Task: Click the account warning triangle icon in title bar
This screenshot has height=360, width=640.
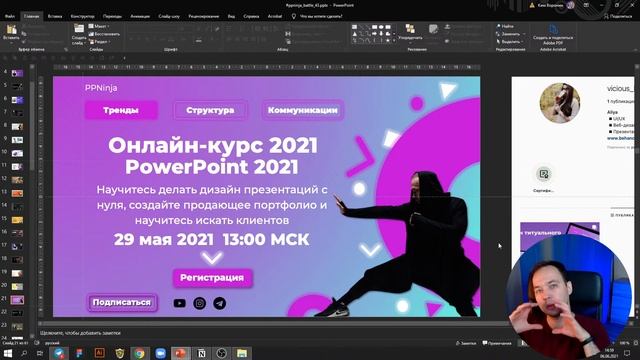Action: pos(532,5)
